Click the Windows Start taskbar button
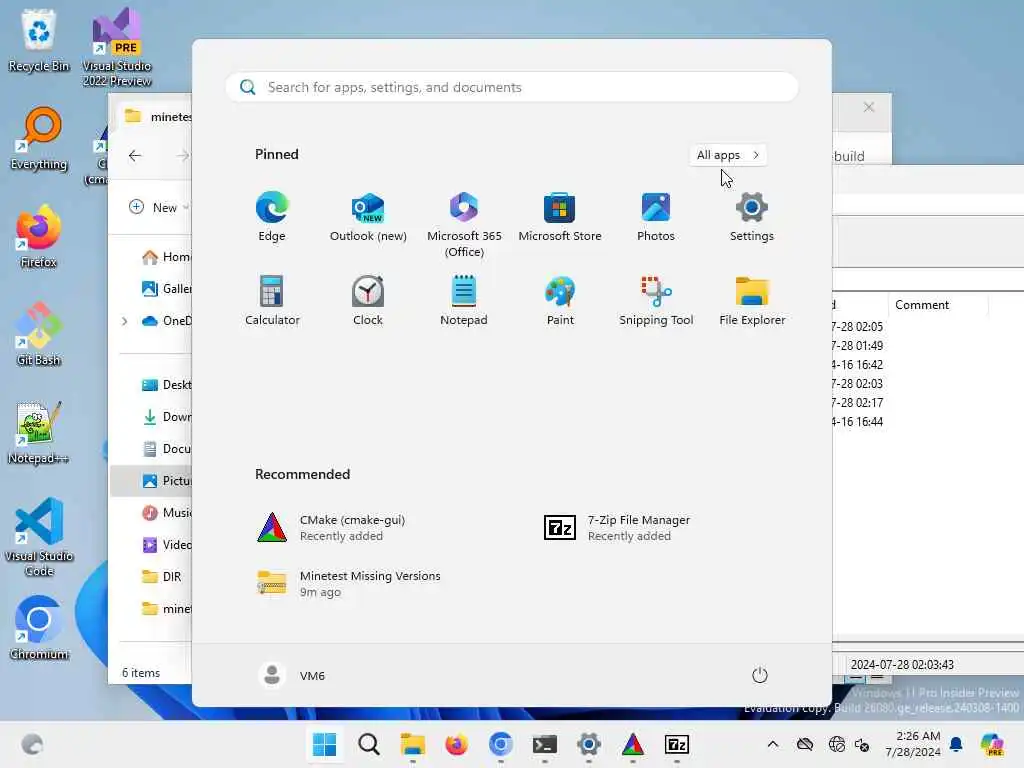The width and height of the screenshot is (1024, 768). tap(325, 744)
